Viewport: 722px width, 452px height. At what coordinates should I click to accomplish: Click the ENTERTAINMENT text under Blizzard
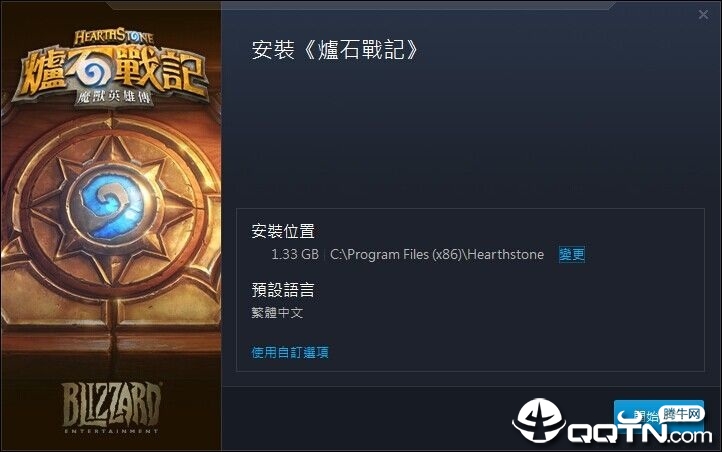[111, 431]
